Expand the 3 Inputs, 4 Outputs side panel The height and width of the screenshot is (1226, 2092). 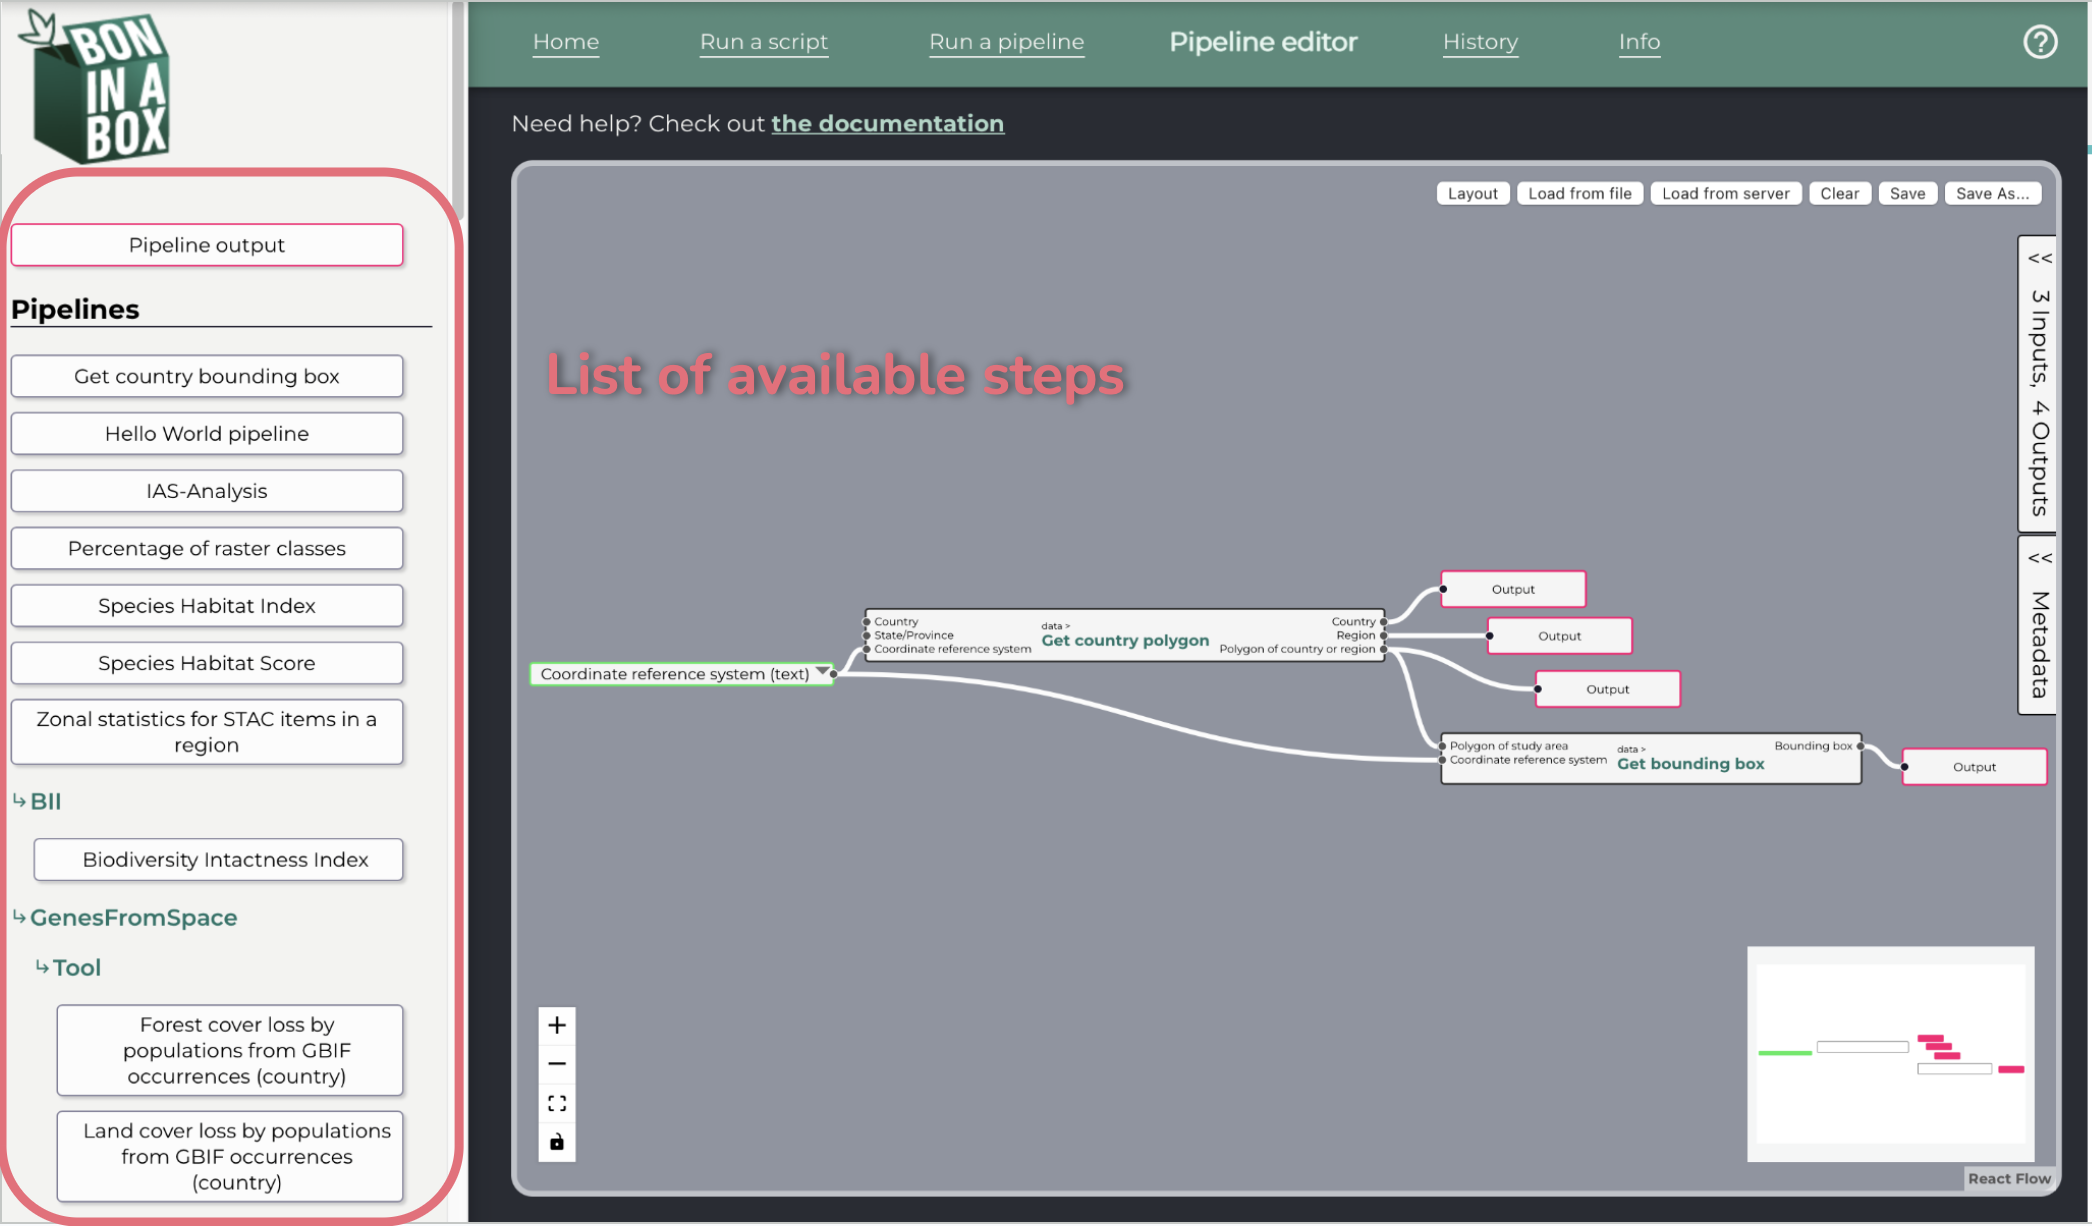(2039, 385)
